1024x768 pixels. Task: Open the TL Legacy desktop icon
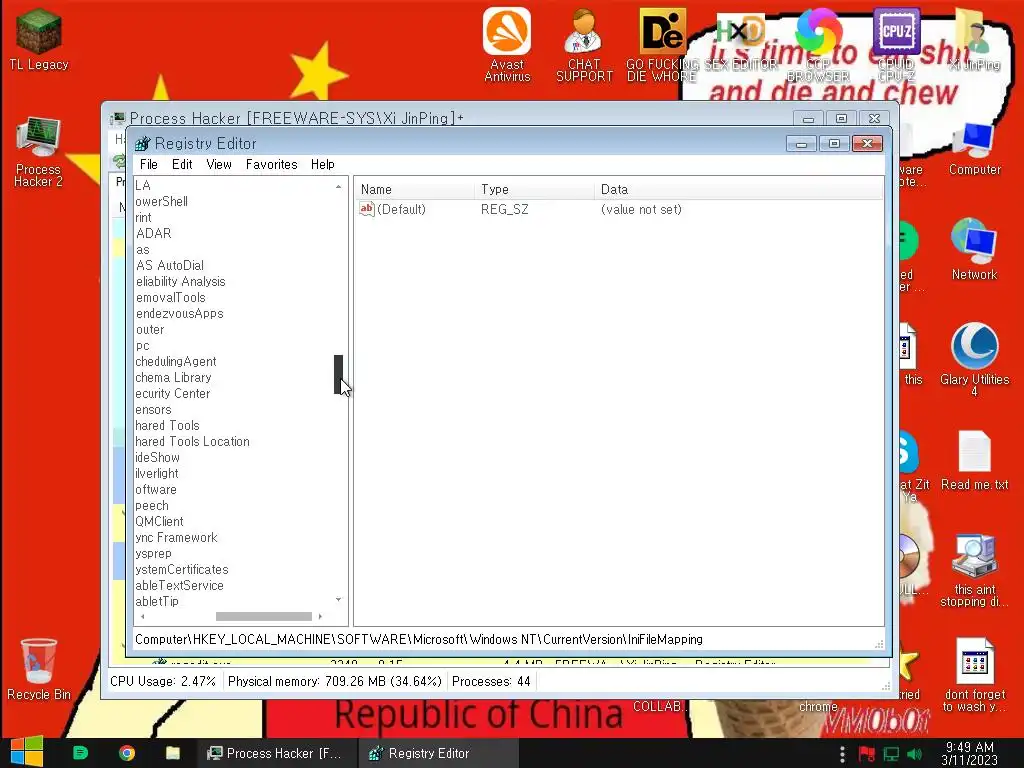coord(39,39)
